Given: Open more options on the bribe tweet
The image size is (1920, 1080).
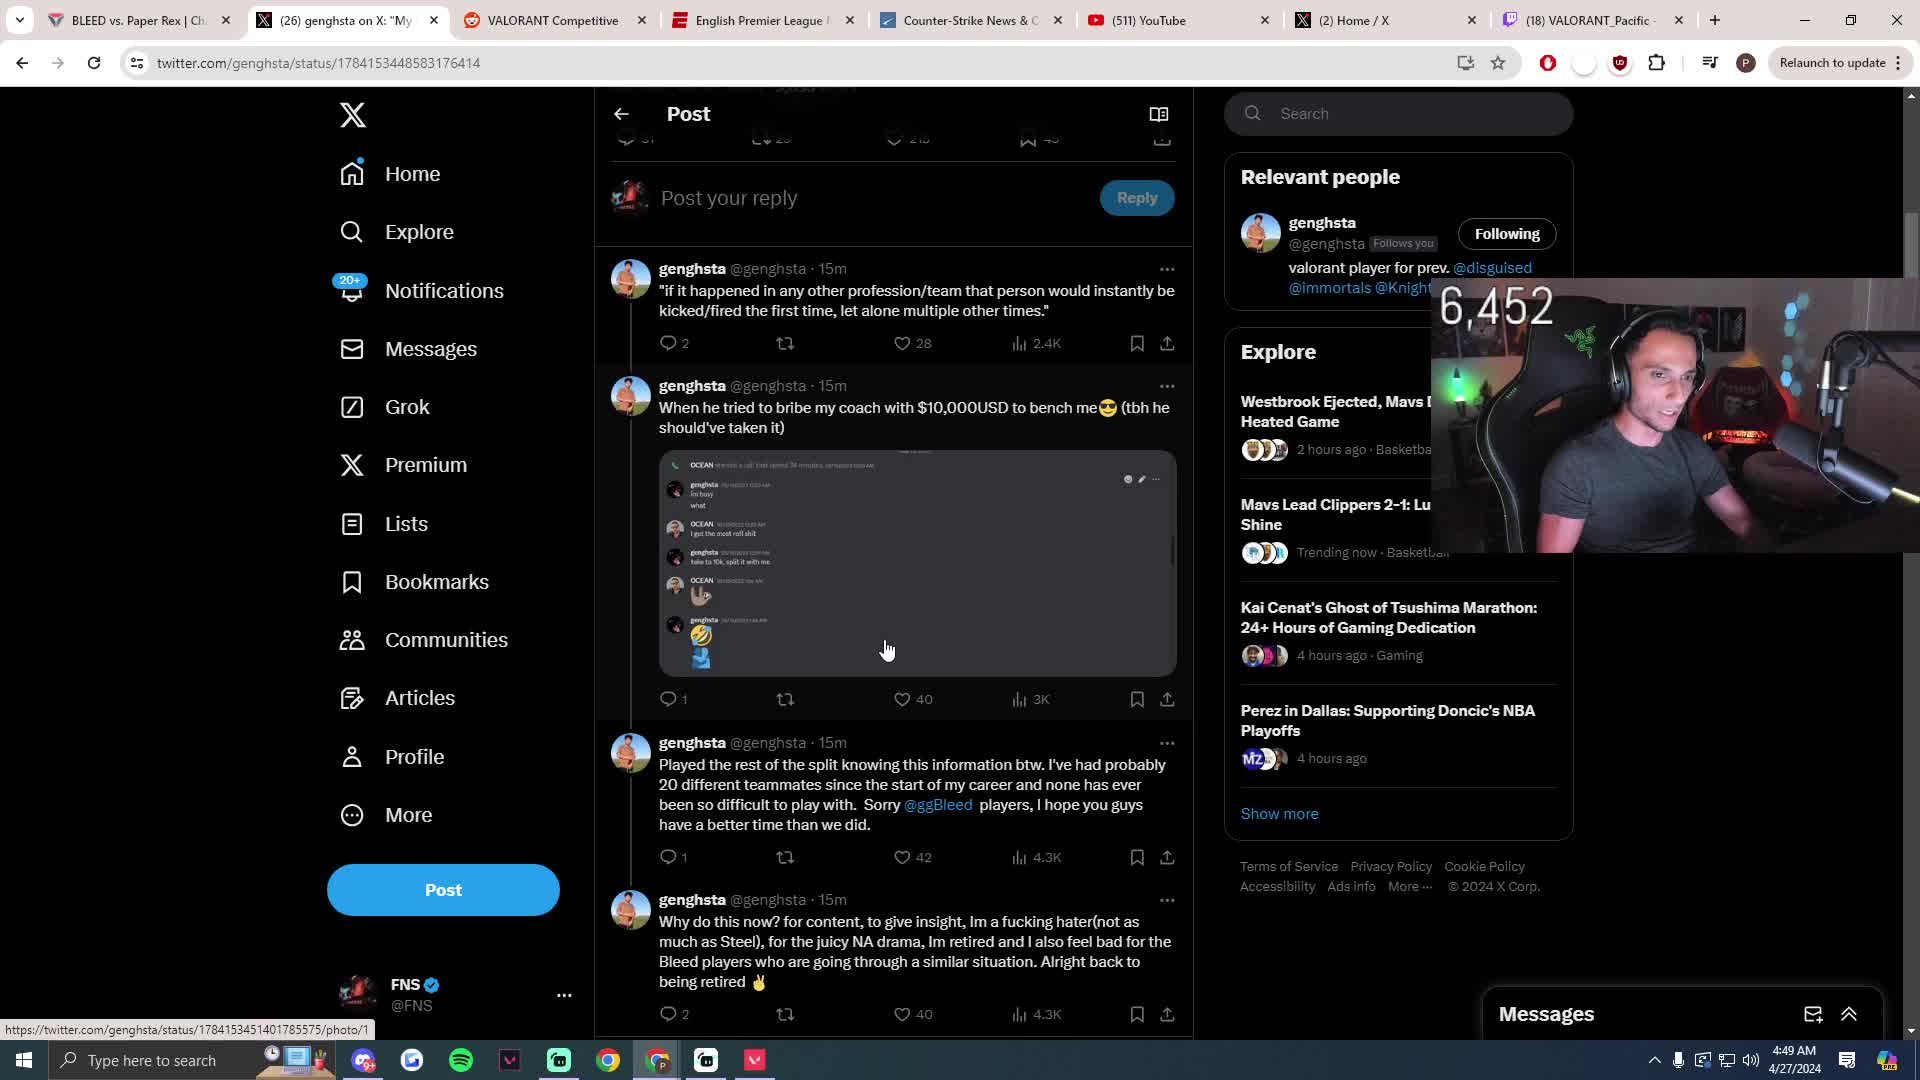Looking at the screenshot, I should (x=1167, y=386).
